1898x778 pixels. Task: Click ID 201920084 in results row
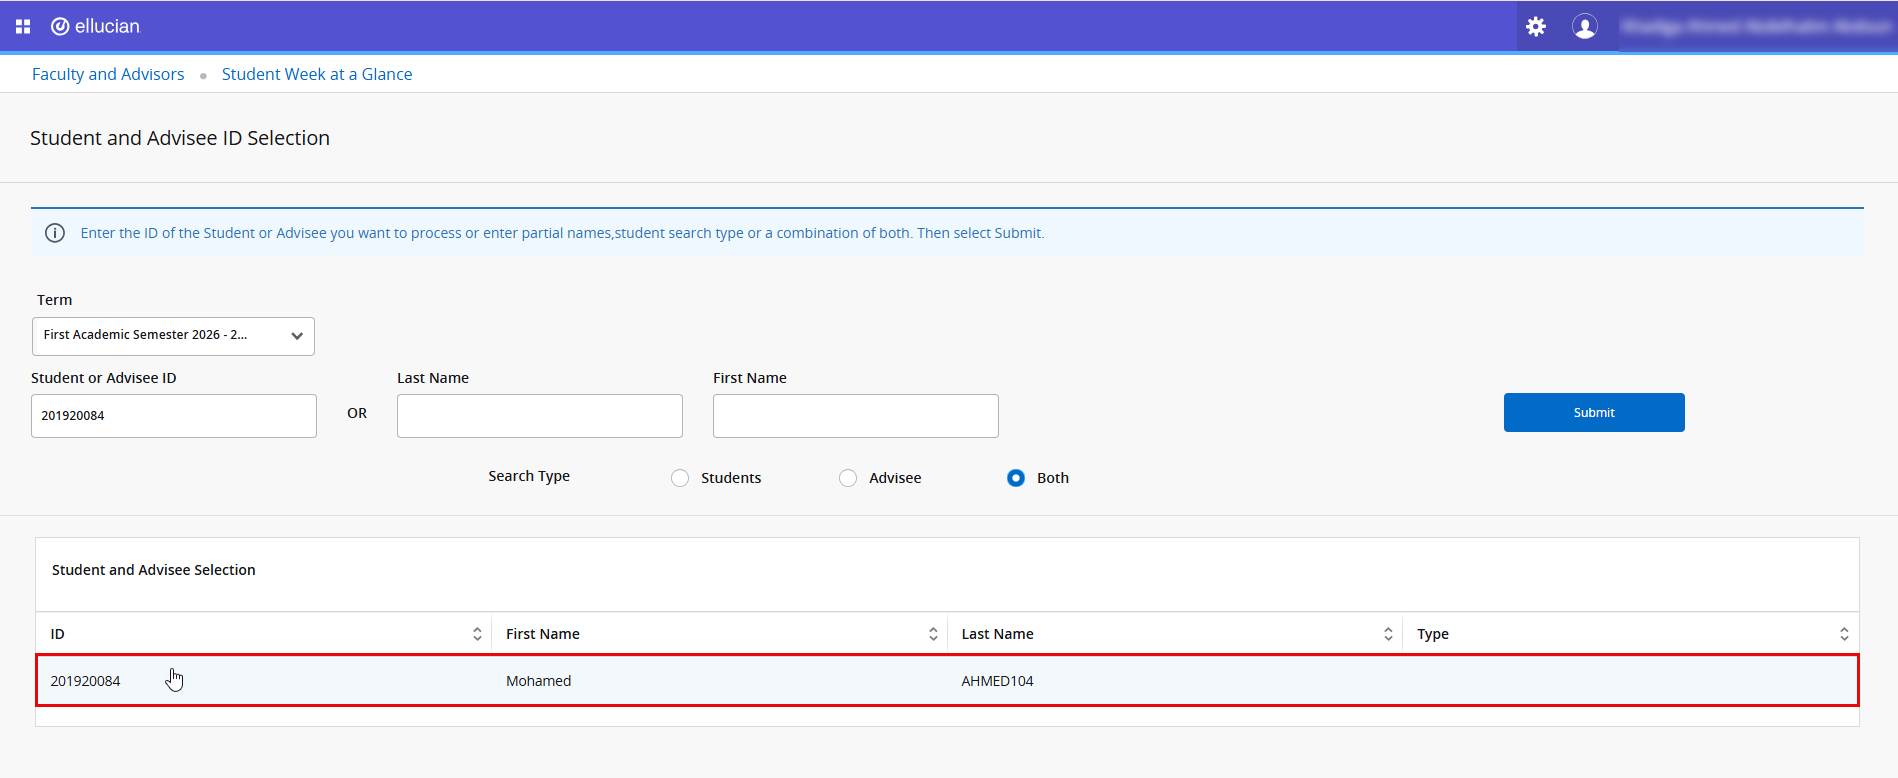click(86, 681)
